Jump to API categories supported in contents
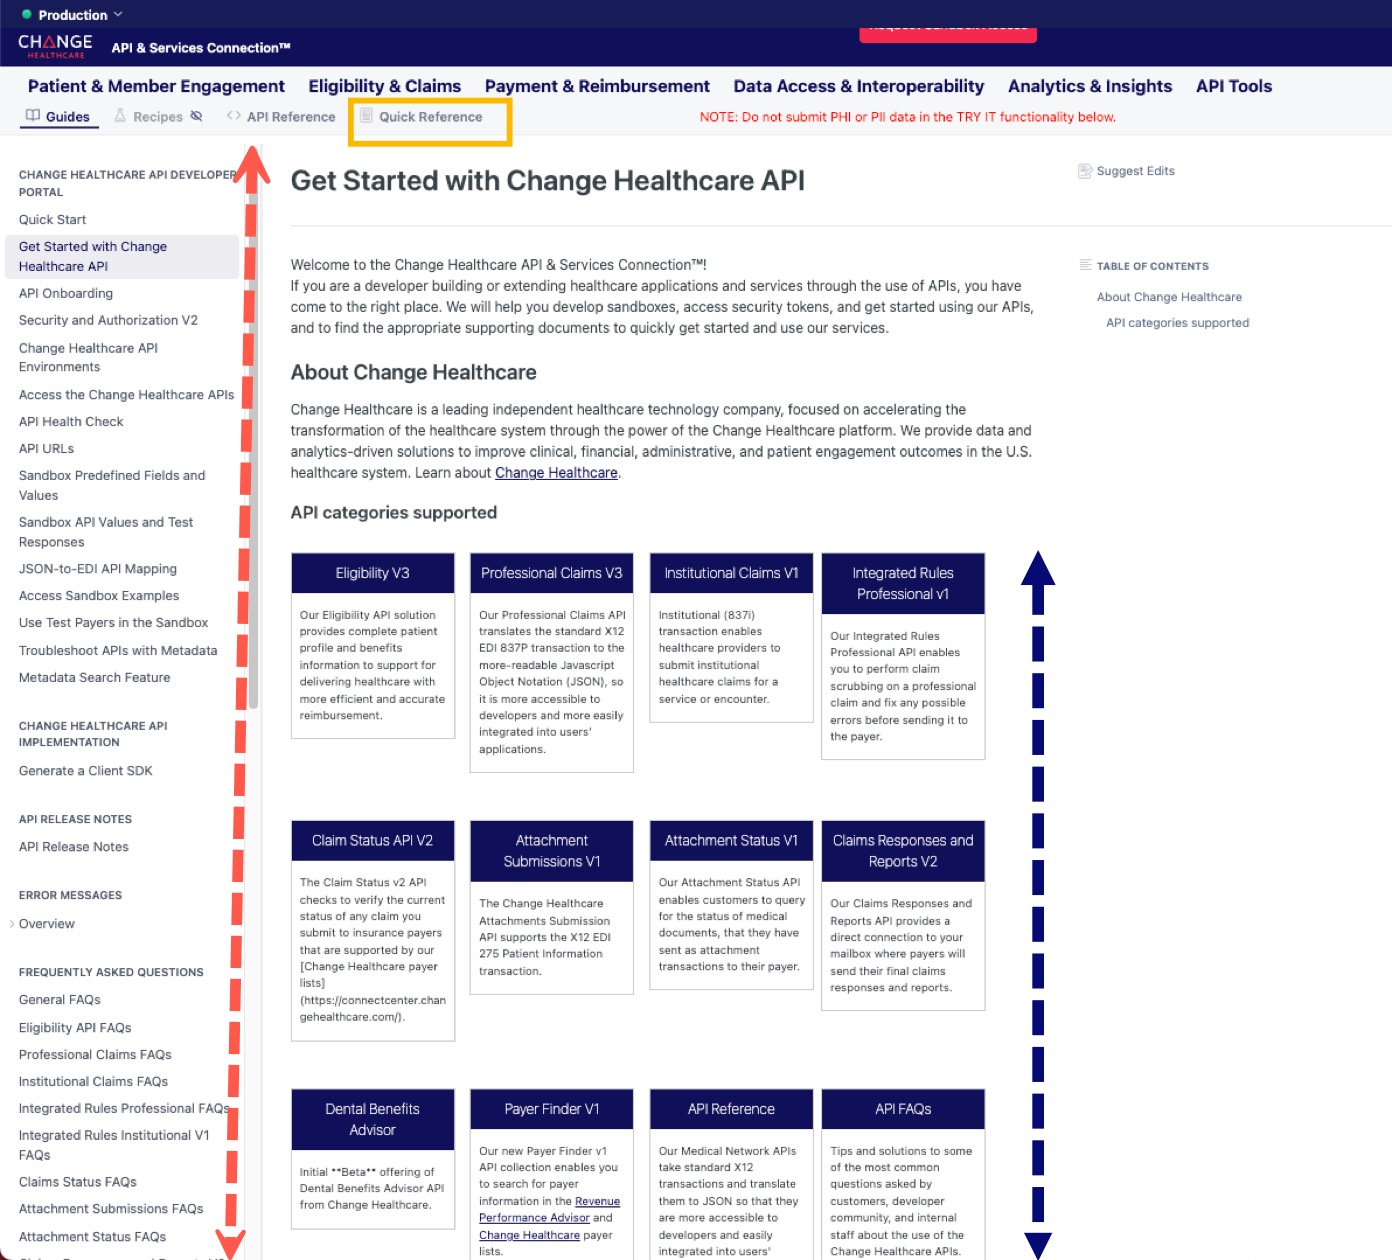Image resolution: width=1392 pixels, height=1260 pixels. (x=1177, y=323)
